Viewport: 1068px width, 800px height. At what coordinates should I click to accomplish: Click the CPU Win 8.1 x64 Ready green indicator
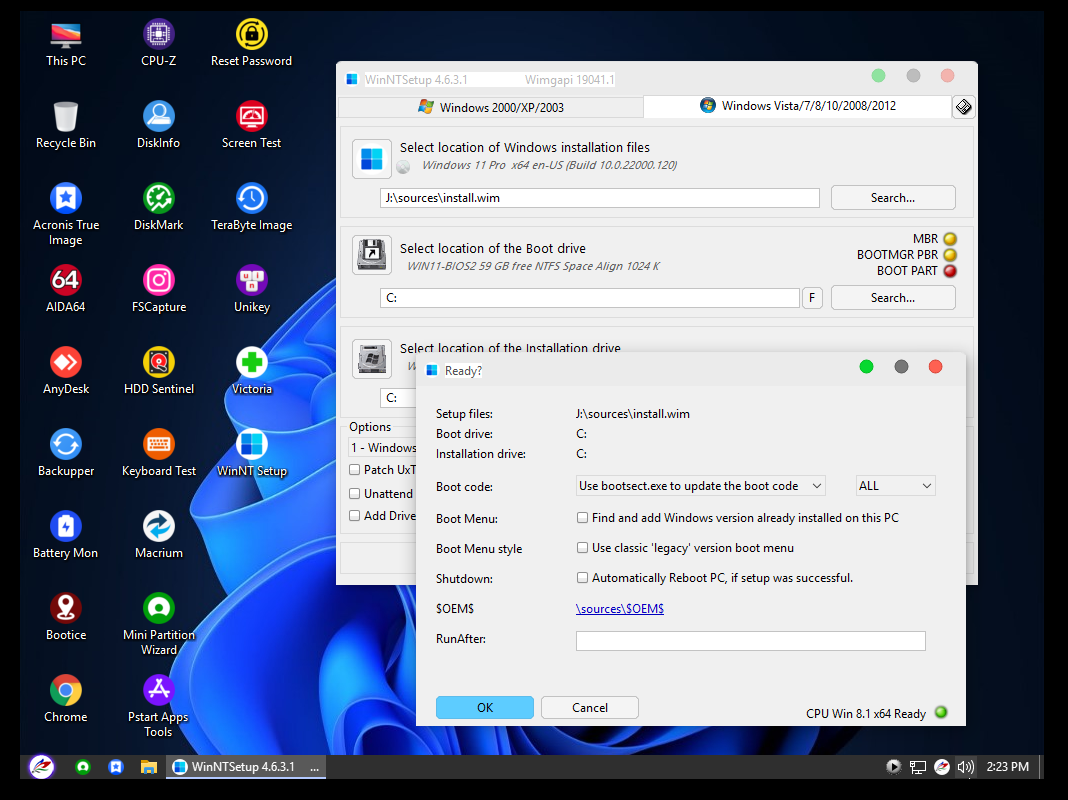[x=941, y=712]
